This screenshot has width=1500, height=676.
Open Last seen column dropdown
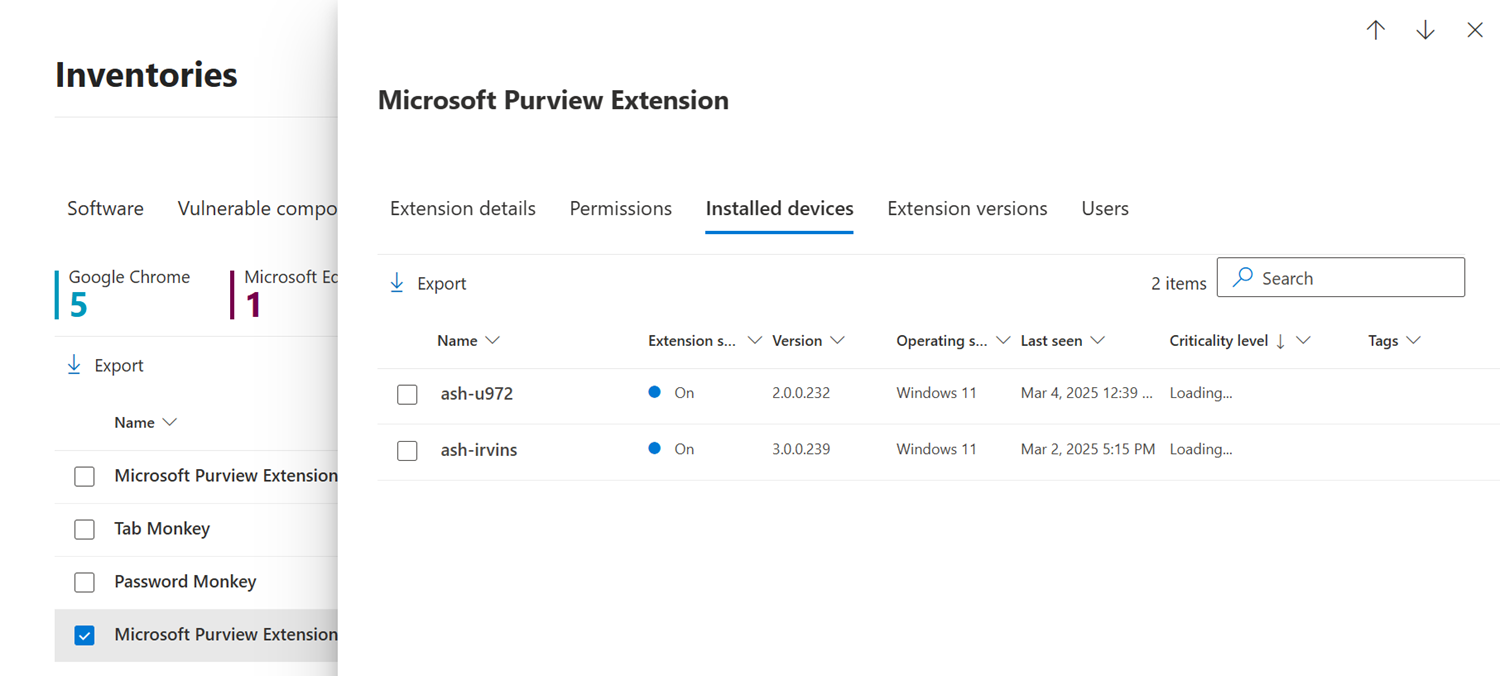(x=1097, y=341)
